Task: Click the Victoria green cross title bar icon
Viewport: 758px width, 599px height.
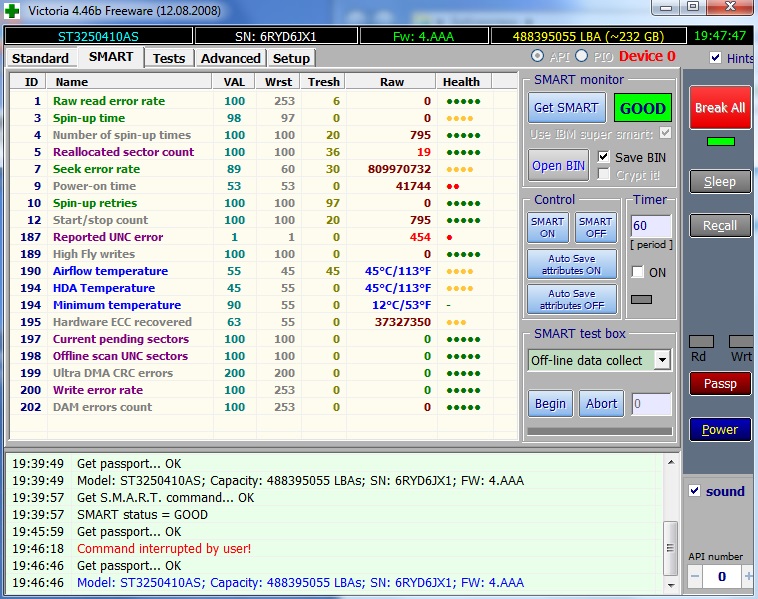Action: pos(14,10)
